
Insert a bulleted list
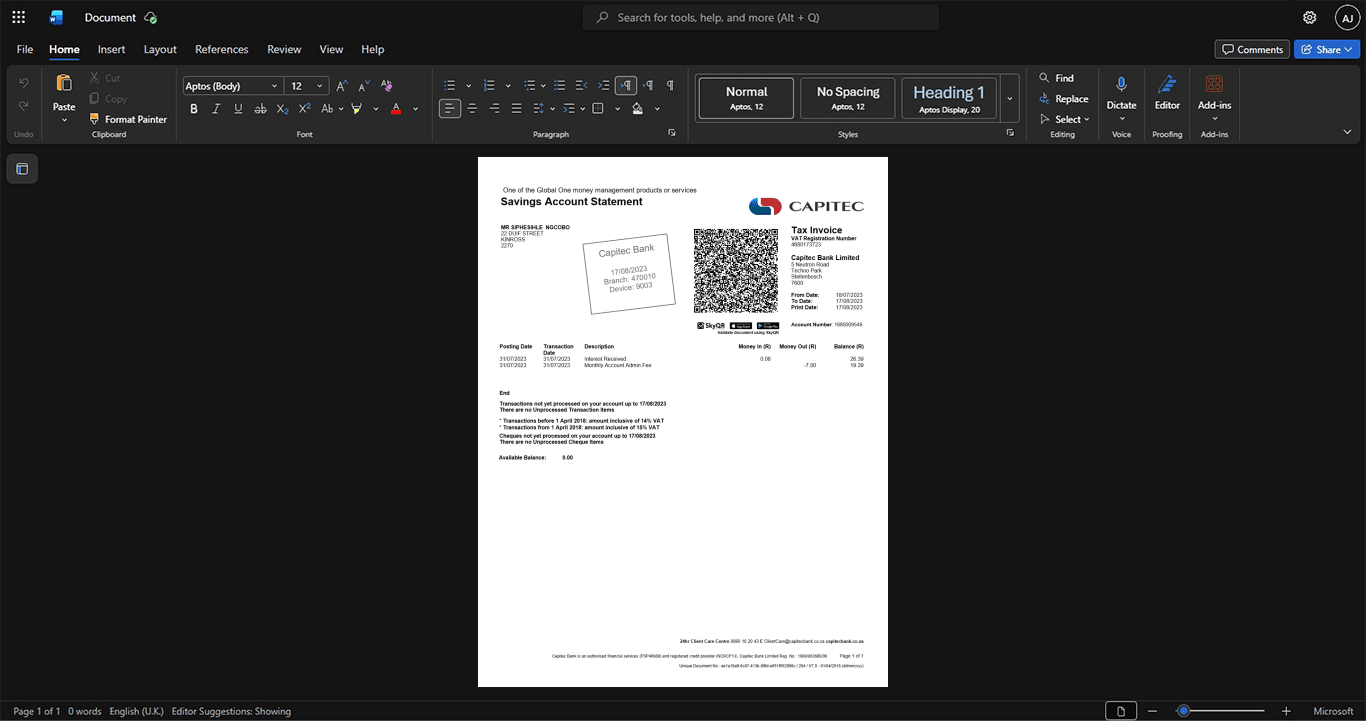[450, 86]
